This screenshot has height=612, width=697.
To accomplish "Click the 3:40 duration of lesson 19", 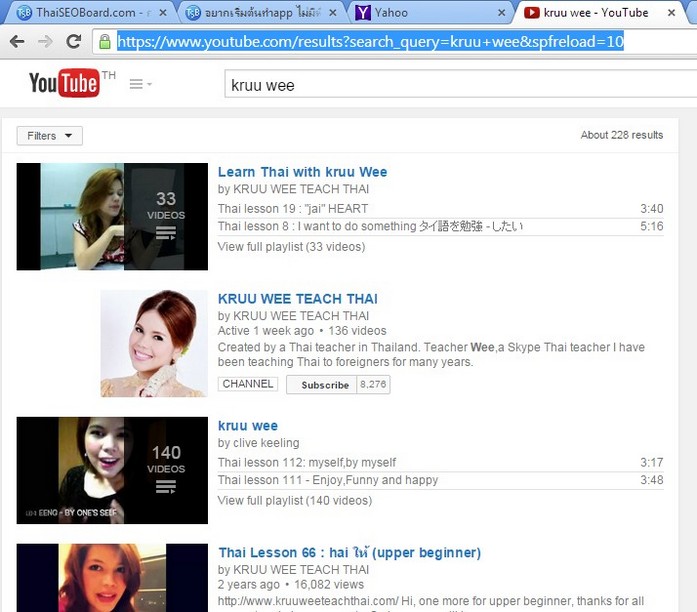I will click(x=652, y=208).
